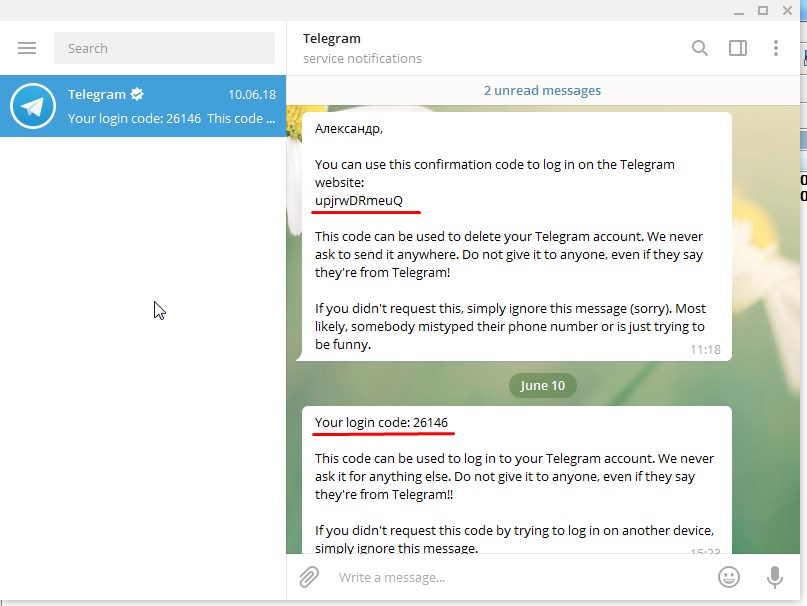Maximize the Telegram window
This screenshot has width=807, height=606.
coord(763,10)
